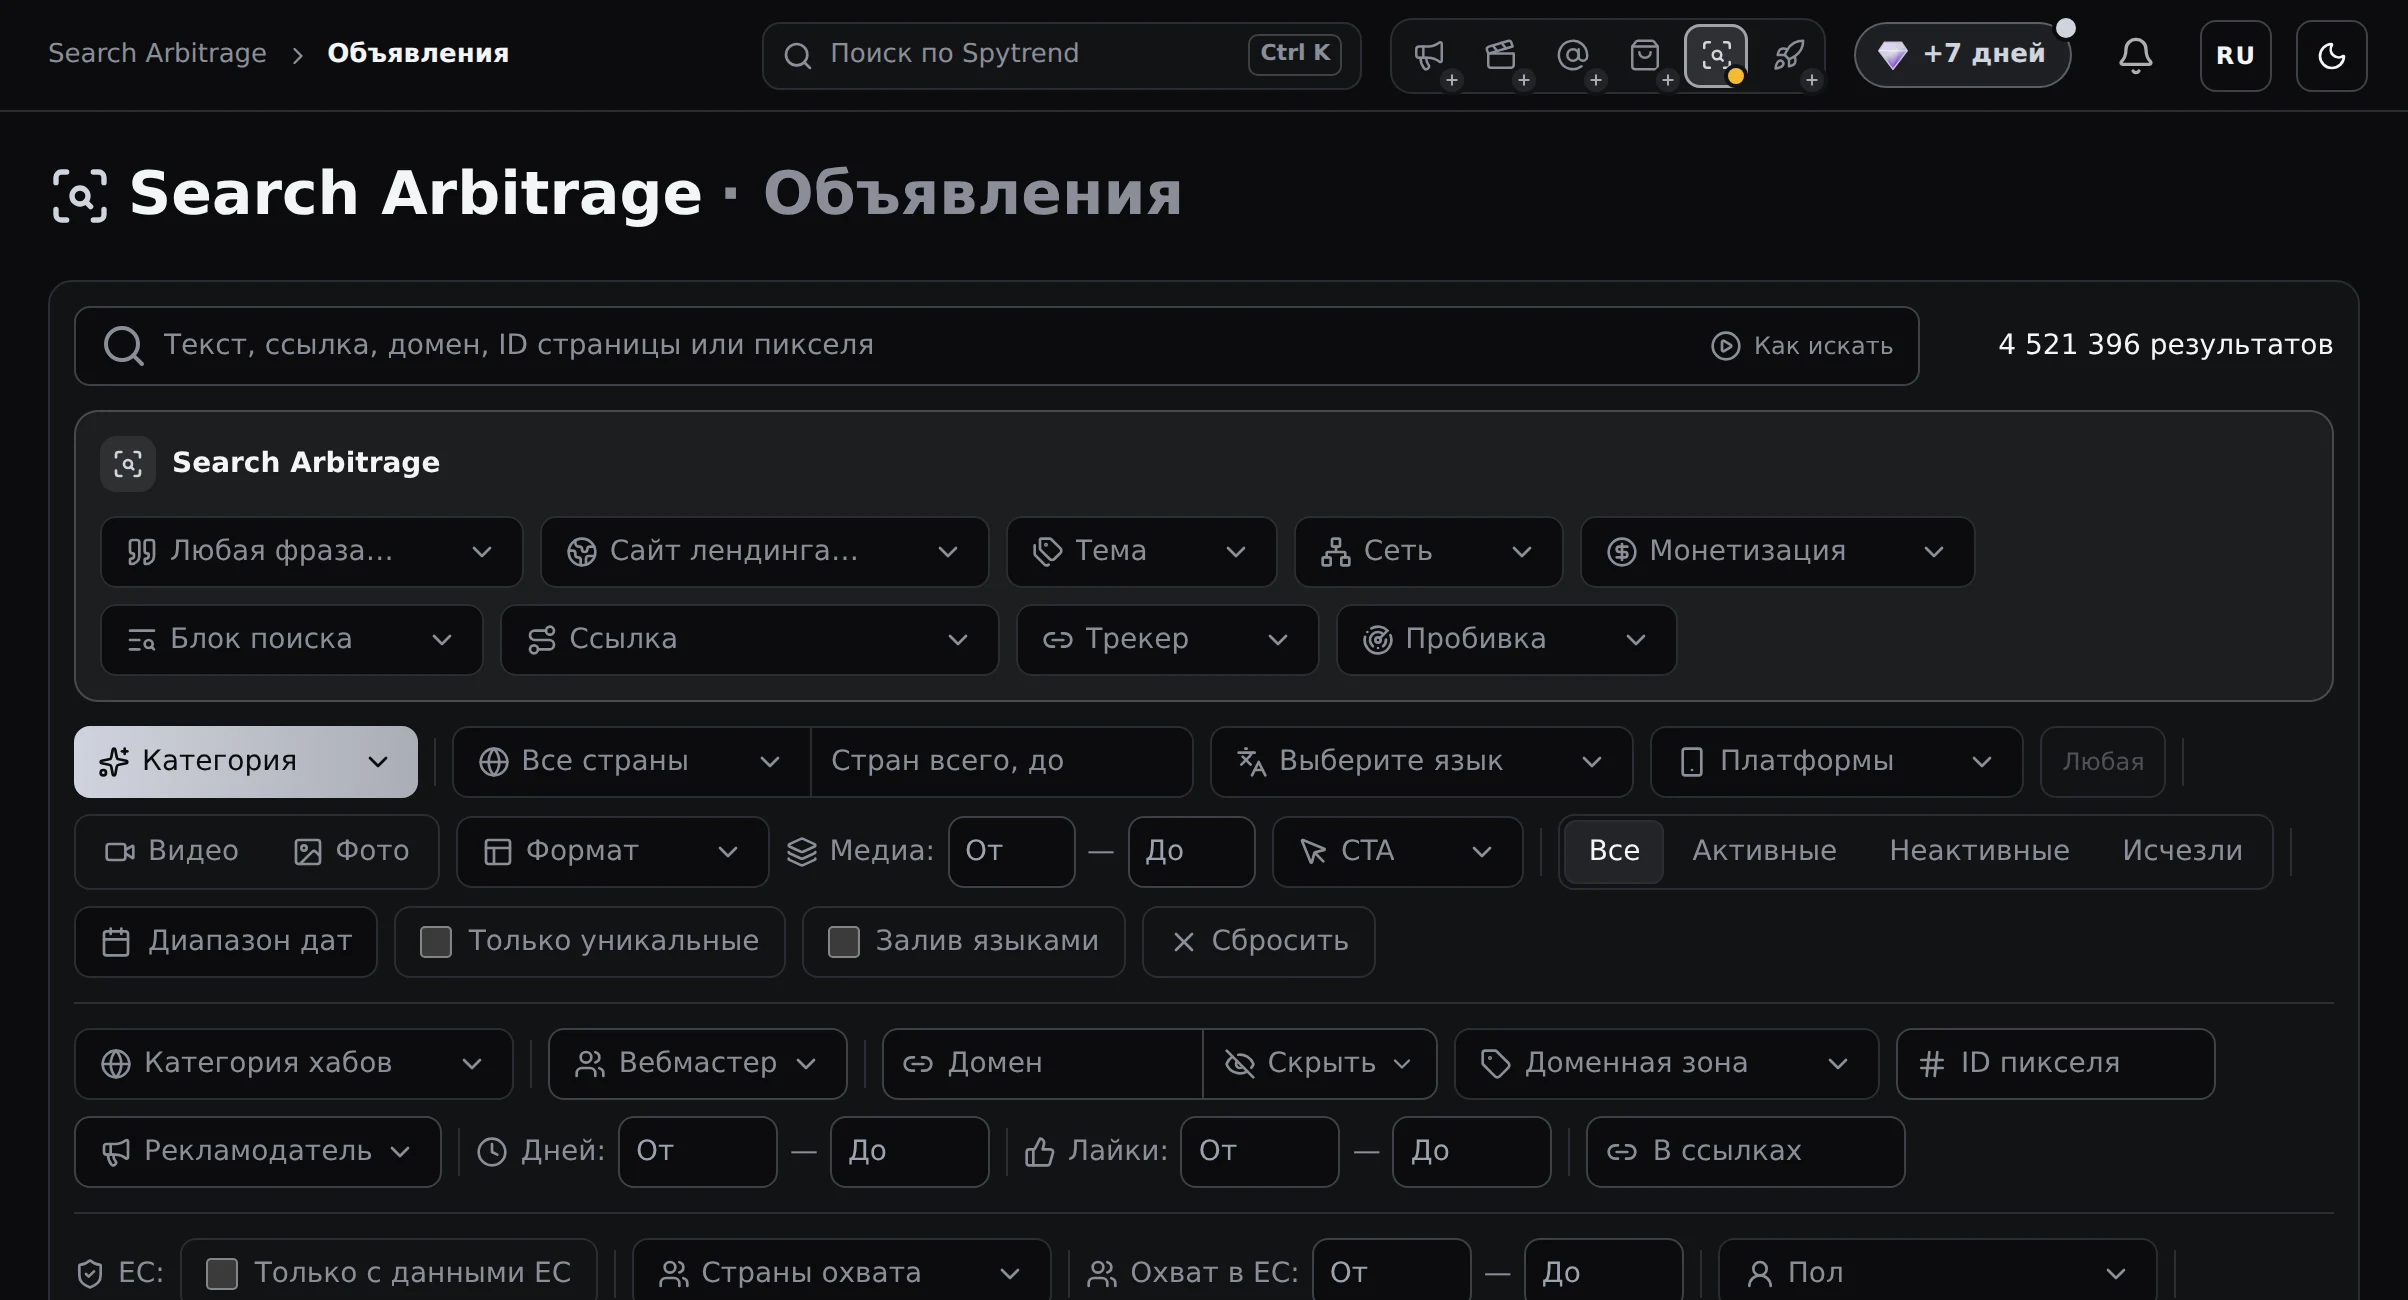The image size is (2408, 1300).
Task: Open the Любая фраза dropdown
Action: [x=311, y=552]
